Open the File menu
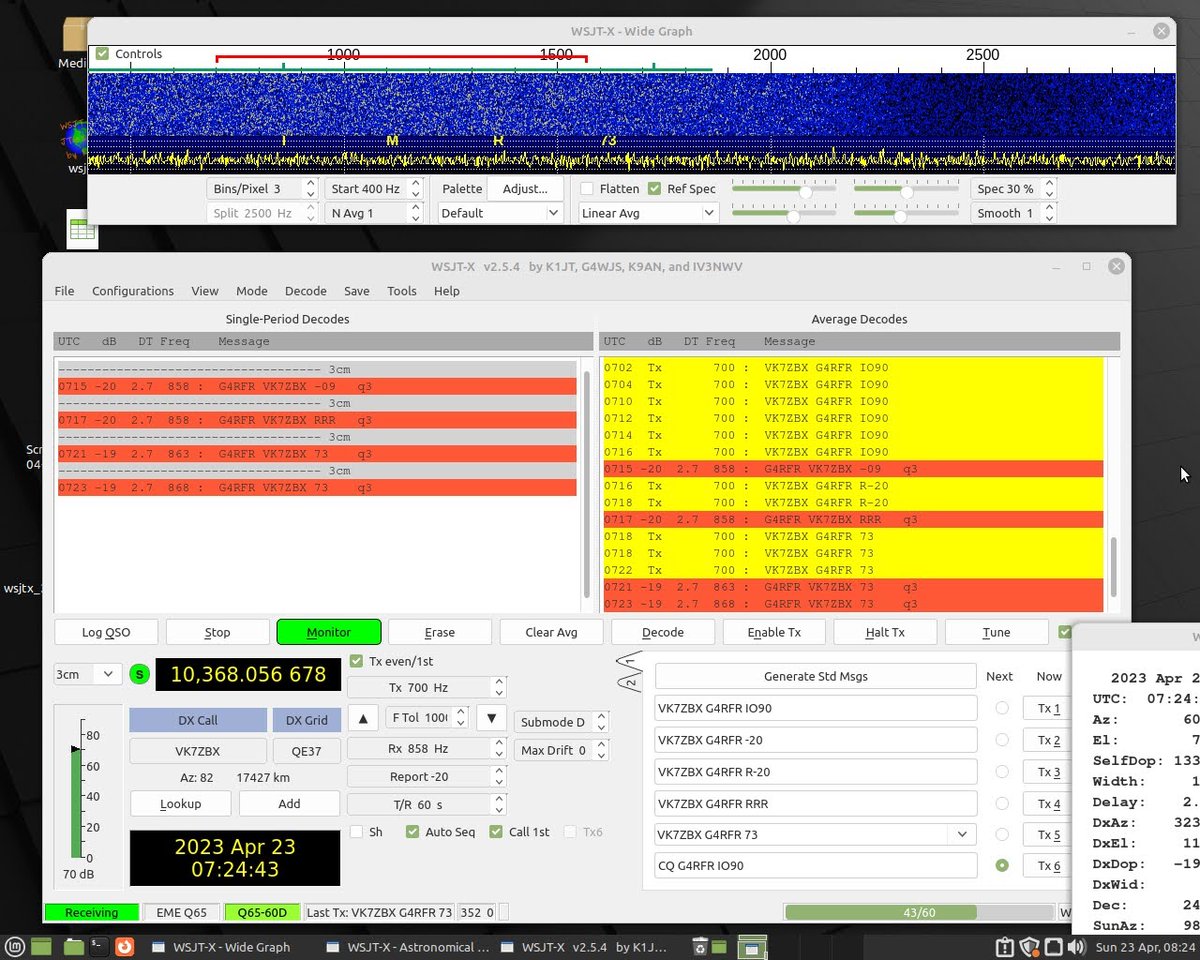 pos(64,291)
